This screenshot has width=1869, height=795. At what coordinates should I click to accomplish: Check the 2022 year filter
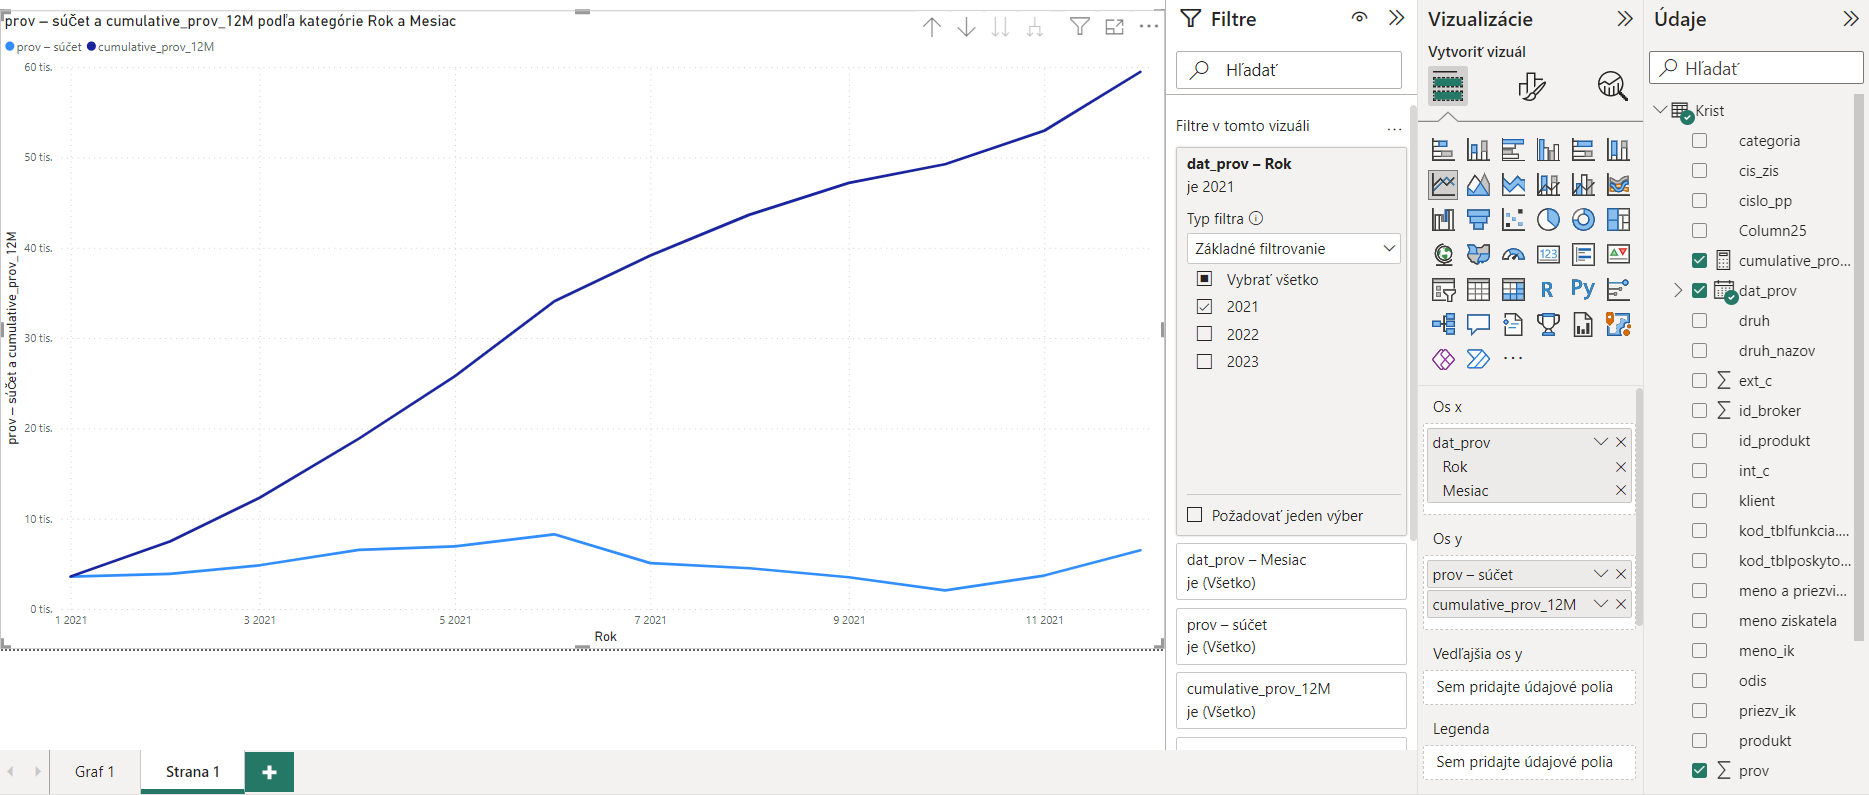1205,334
